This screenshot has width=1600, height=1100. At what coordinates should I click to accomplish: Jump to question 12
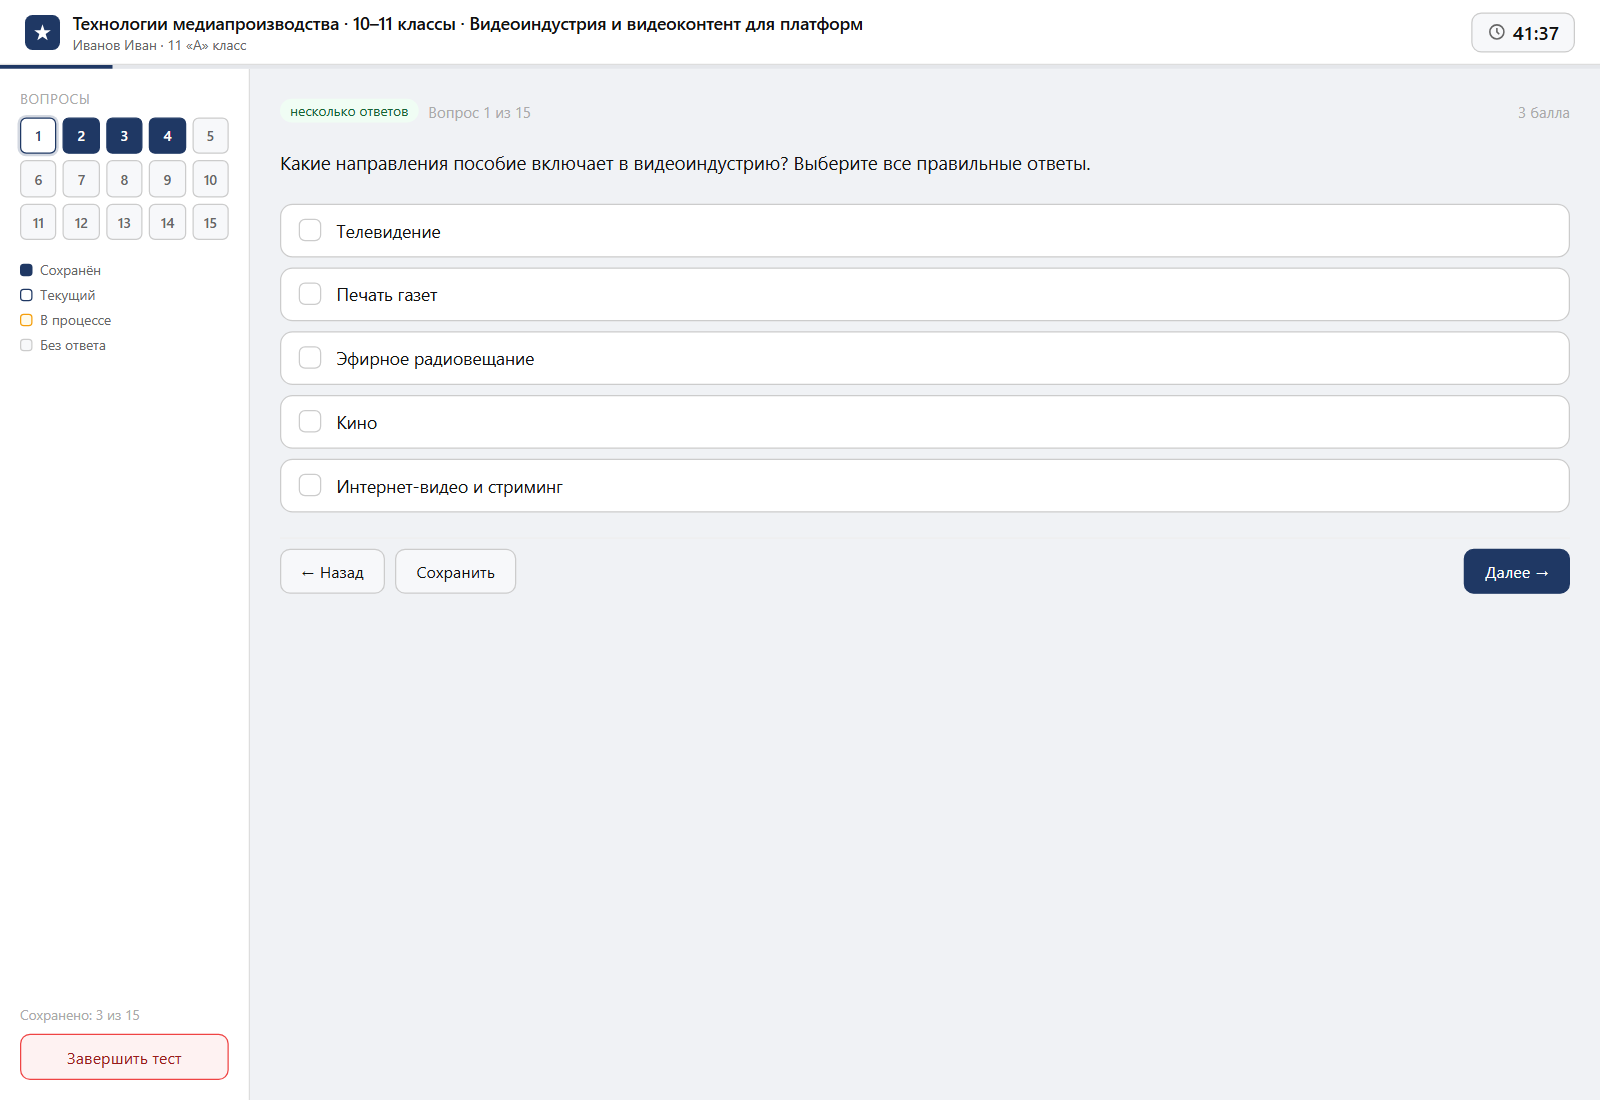click(x=81, y=223)
